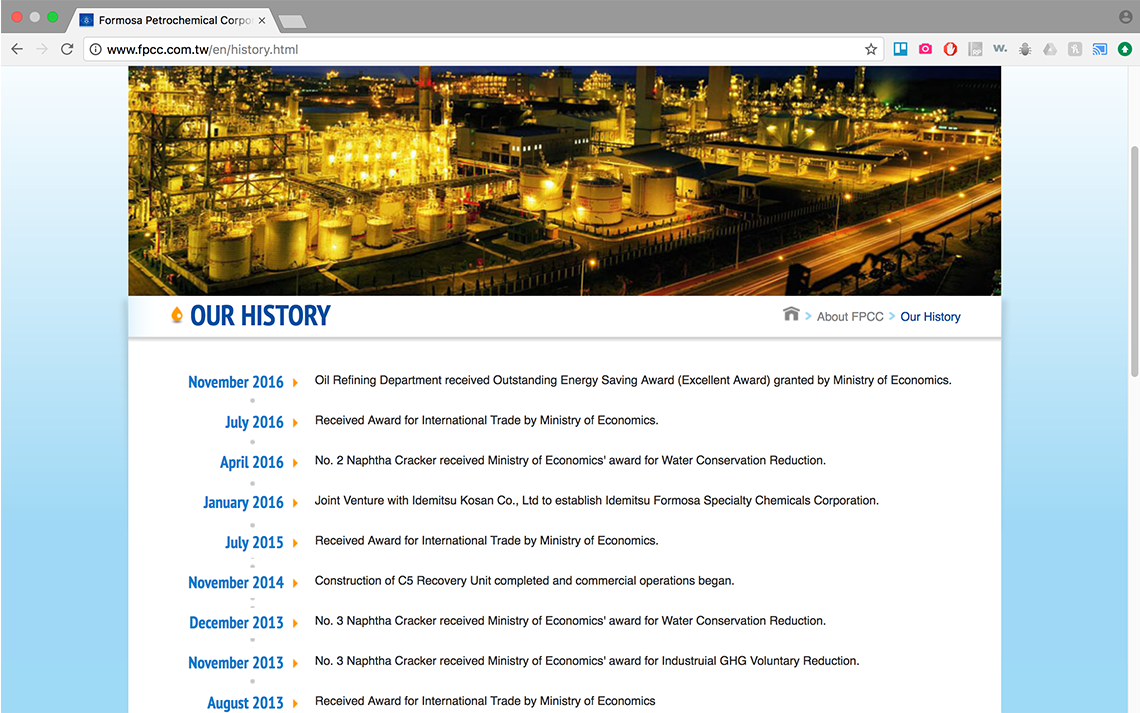Open the Google Cast extension icon
The width and height of the screenshot is (1140, 713).
coord(1099,49)
